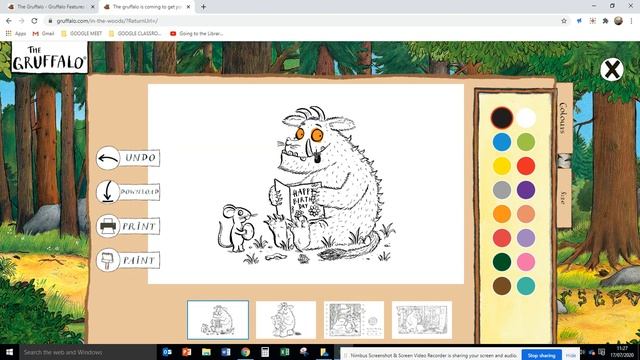Click the Download button
640x360 pixels.
click(x=128, y=192)
